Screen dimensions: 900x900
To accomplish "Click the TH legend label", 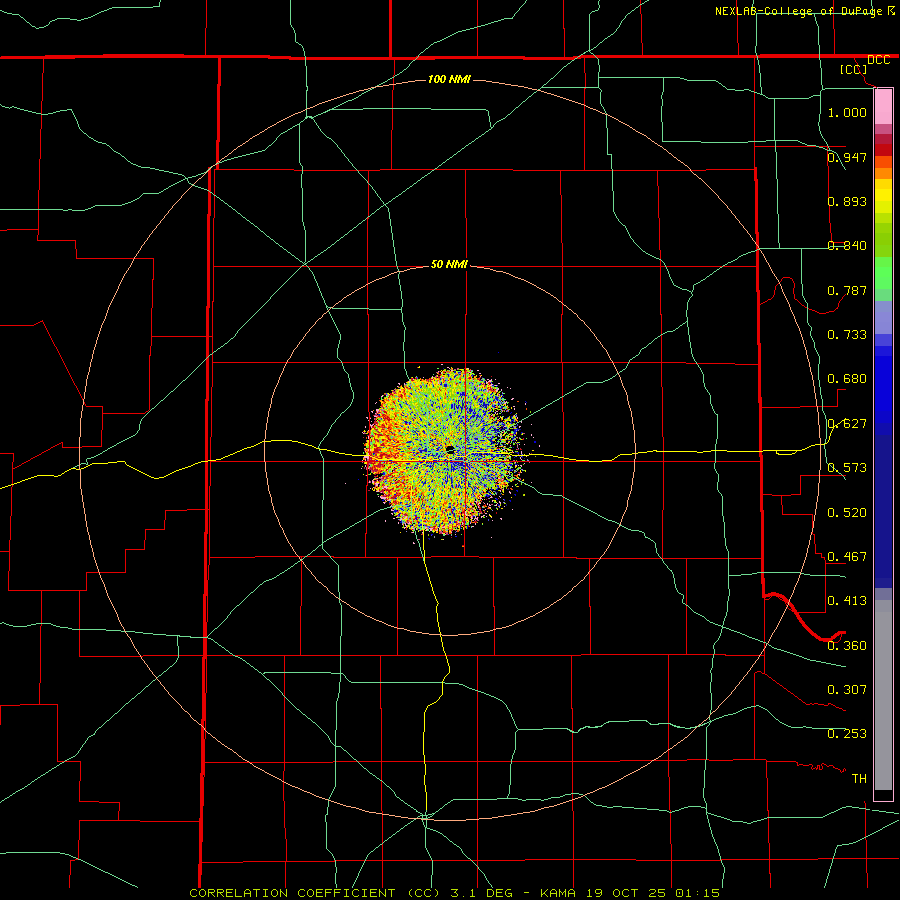I will click(x=859, y=779).
